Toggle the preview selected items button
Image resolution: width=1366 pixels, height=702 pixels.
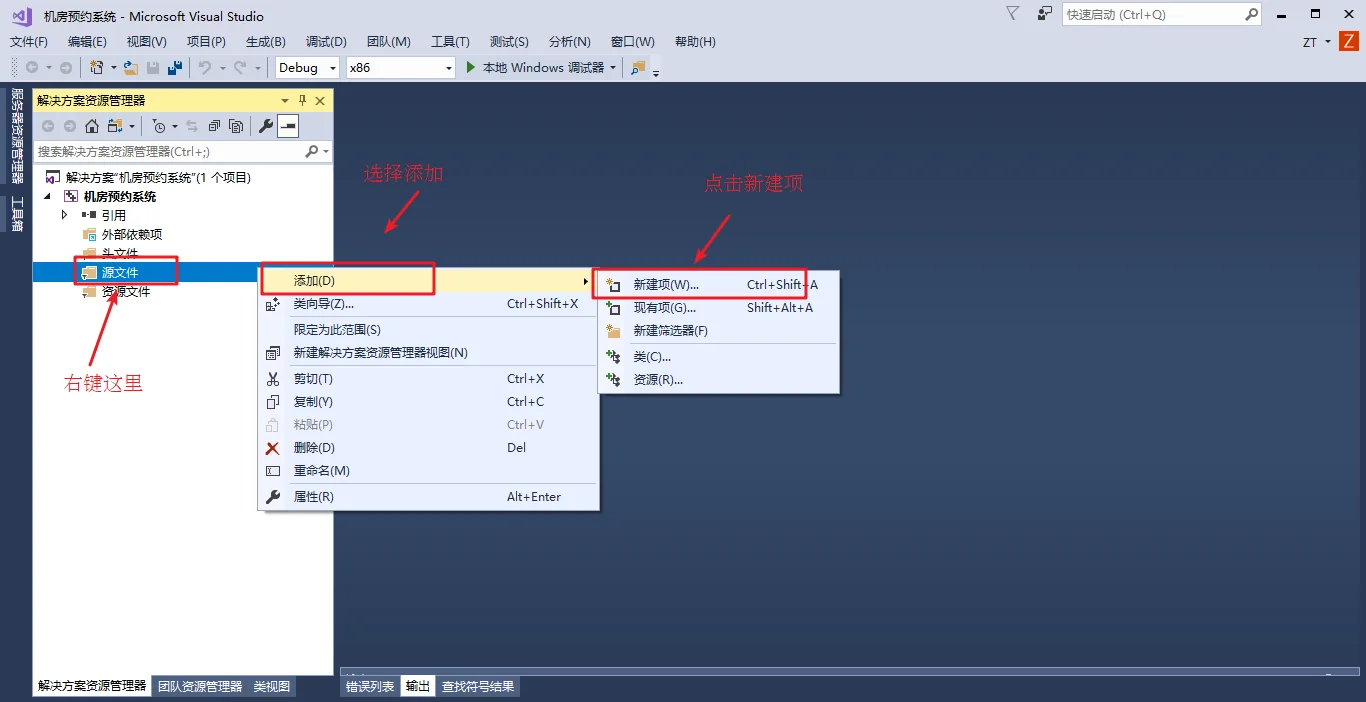[288, 126]
